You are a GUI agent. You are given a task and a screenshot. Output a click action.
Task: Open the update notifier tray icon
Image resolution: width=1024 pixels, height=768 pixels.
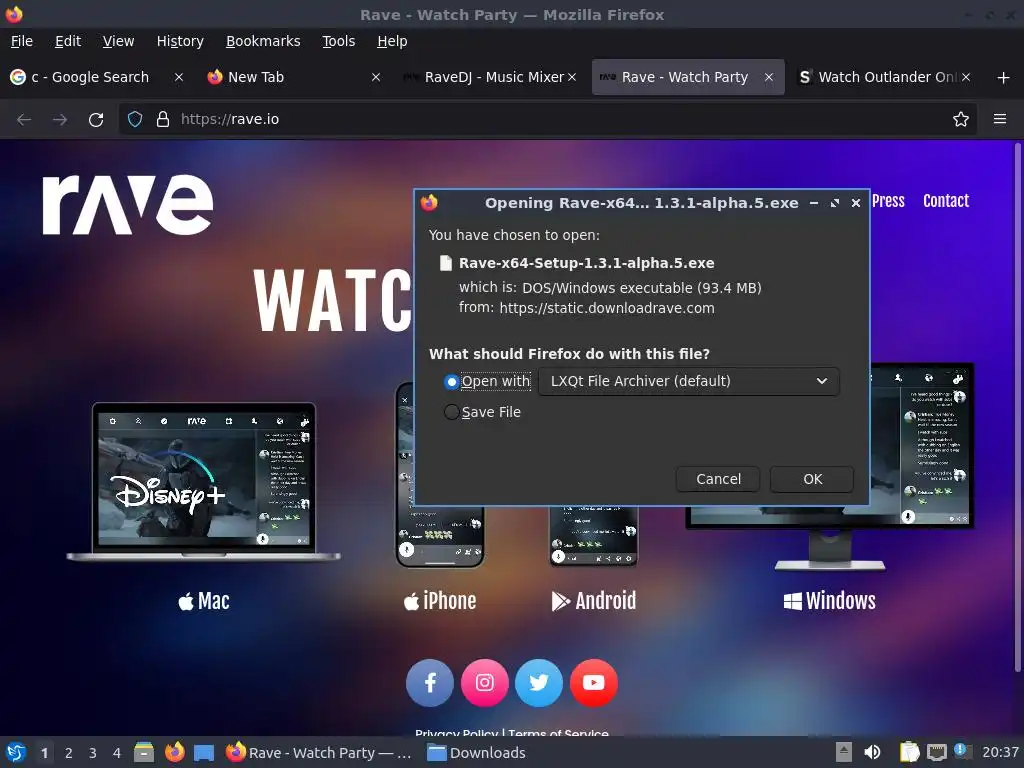tap(962, 751)
